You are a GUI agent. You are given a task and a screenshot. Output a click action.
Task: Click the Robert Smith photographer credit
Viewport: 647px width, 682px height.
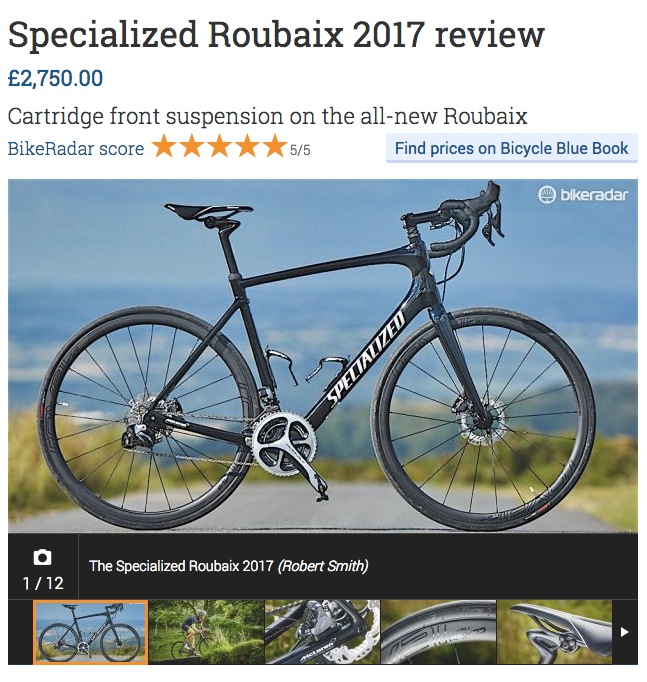click(323, 566)
